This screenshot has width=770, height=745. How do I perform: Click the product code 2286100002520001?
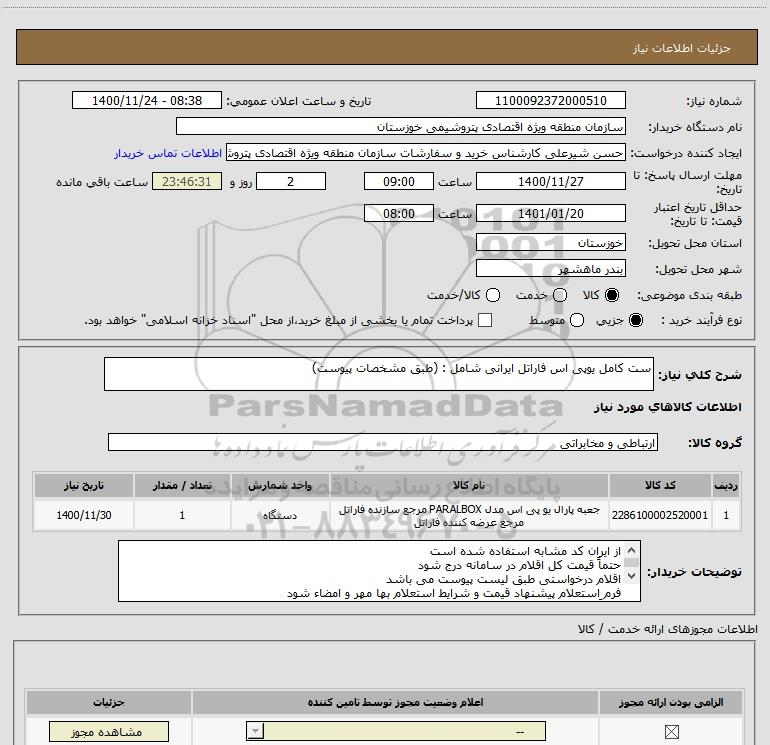tap(660, 515)
